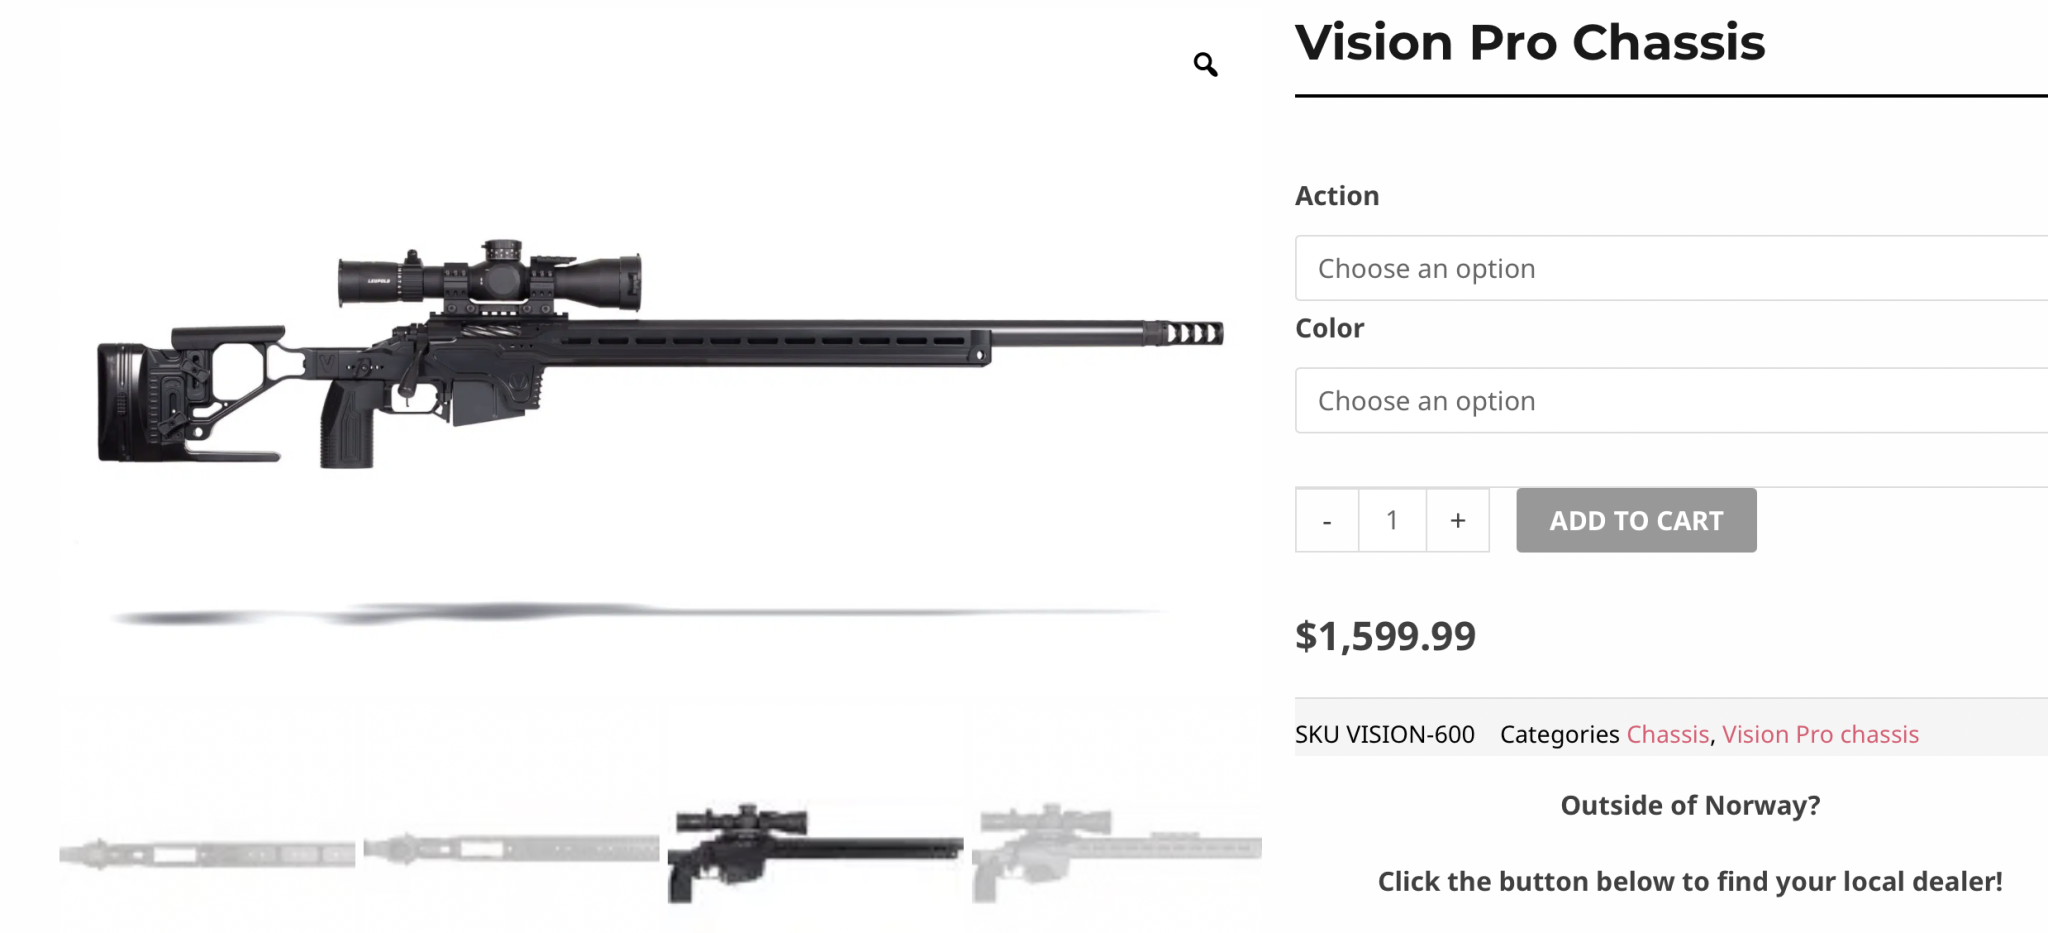2048x933 pixels.
Task: Click the $1,599.99 price text
Action: tap(1385, 637)
